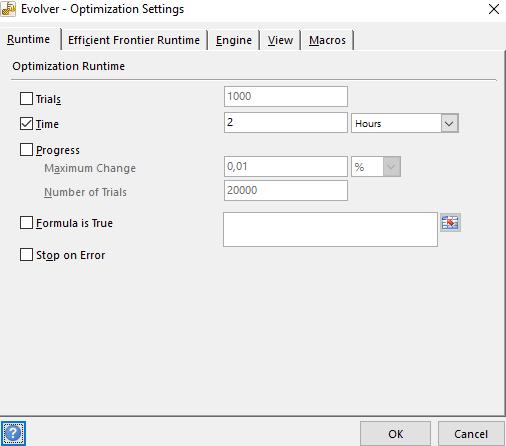The width and height of the screenshot is (506, 446).
Task: Click the Trials value field showing 1000
Action: pyautogui.click(x=286, y=96)
